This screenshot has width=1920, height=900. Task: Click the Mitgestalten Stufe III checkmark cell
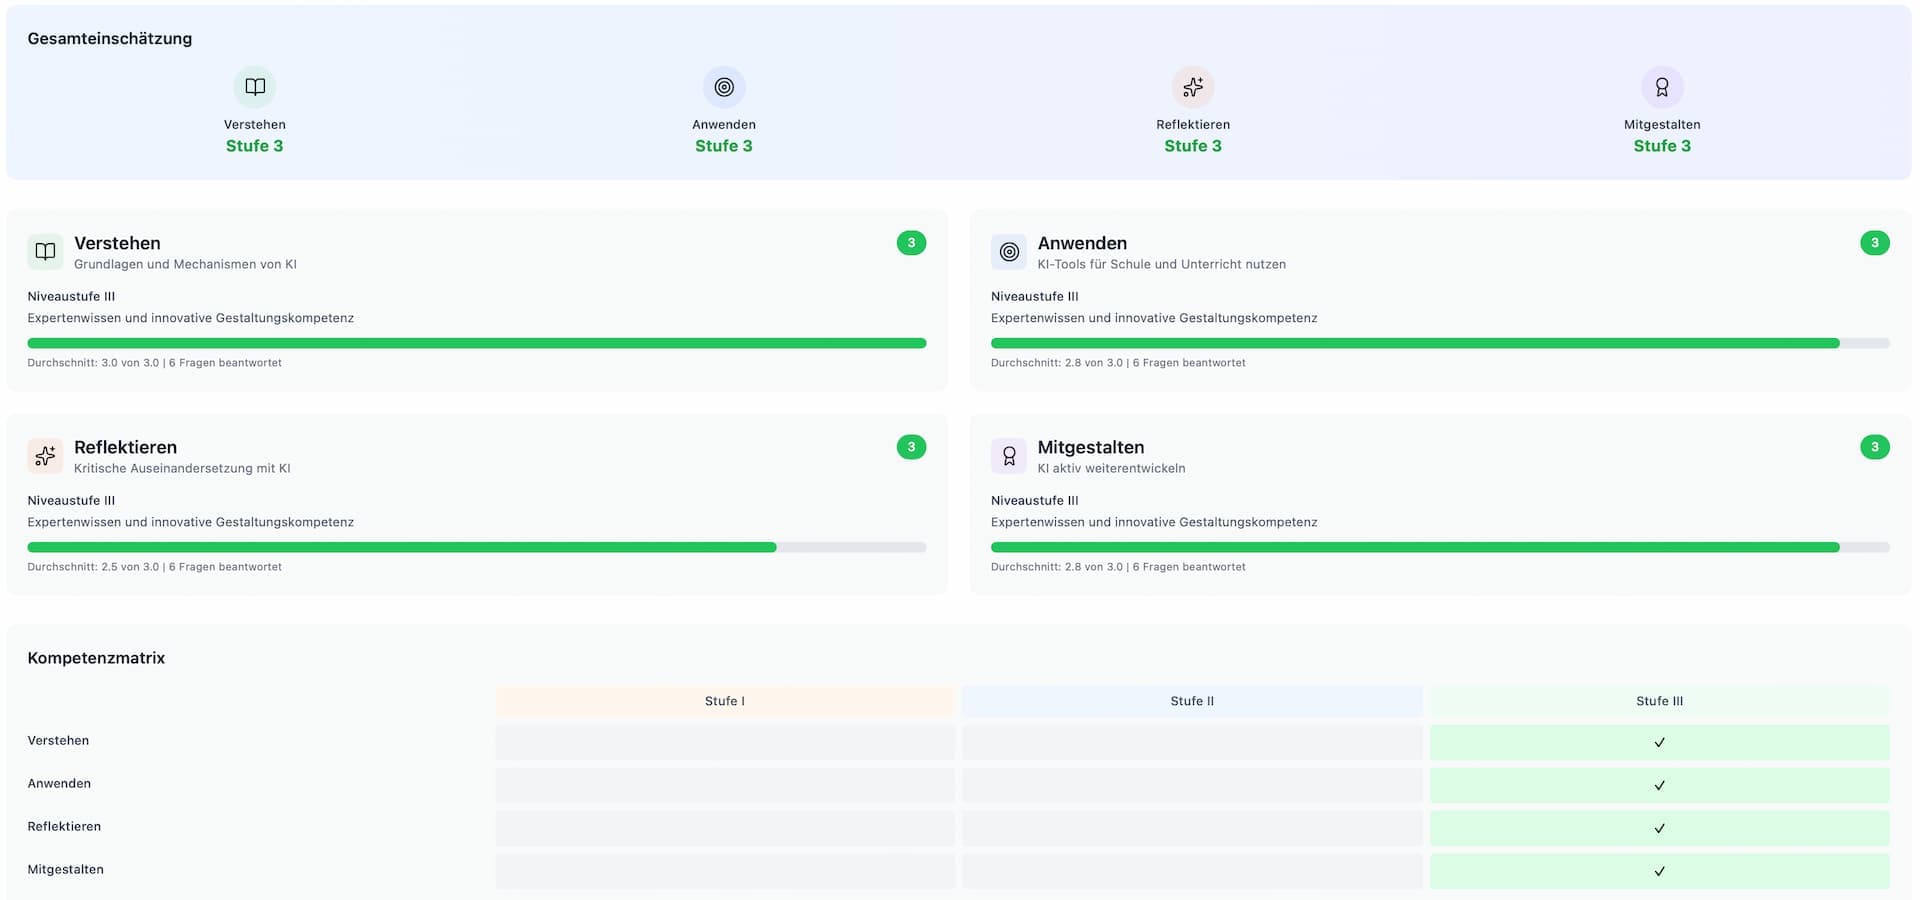coord(1659,871)
